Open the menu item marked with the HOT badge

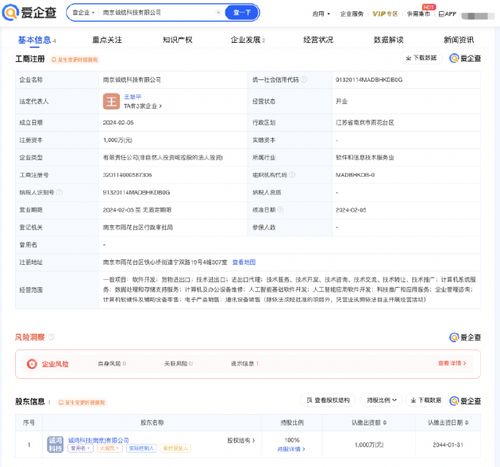(x=418, y=14)
